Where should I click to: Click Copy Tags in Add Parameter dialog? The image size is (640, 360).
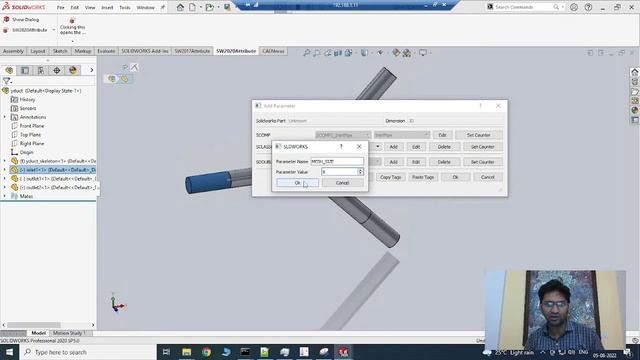click(390, 177)
